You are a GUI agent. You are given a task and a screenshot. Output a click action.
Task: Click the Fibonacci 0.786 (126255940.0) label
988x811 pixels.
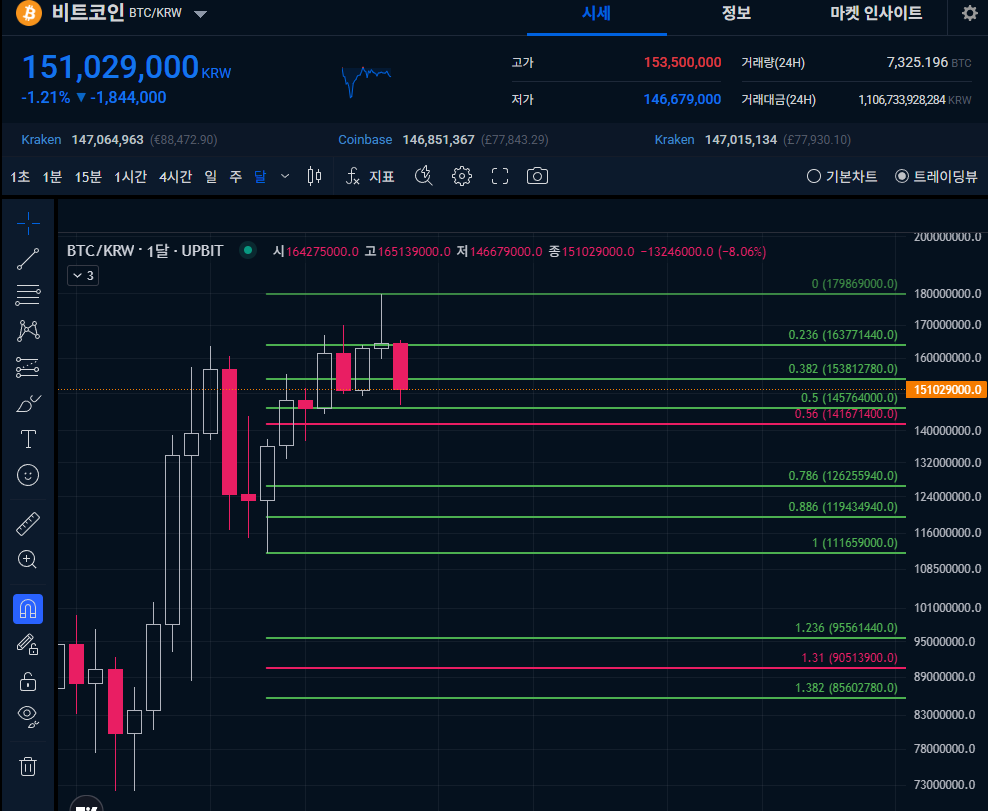pyautogui.click(x=842, y=476)
